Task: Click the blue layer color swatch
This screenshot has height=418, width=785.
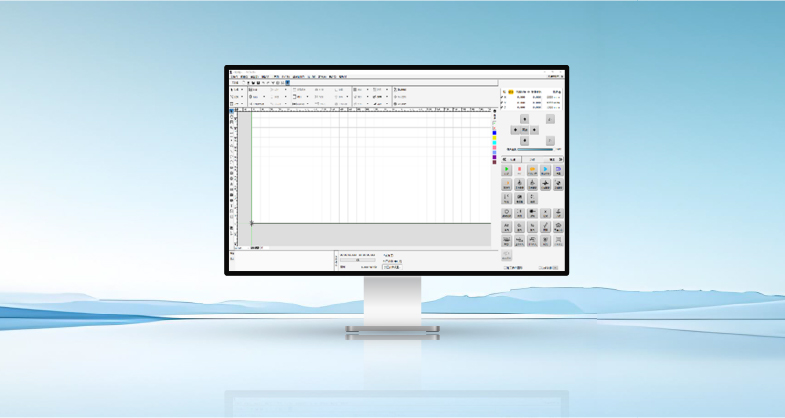Action: click(x=494, y=131)
